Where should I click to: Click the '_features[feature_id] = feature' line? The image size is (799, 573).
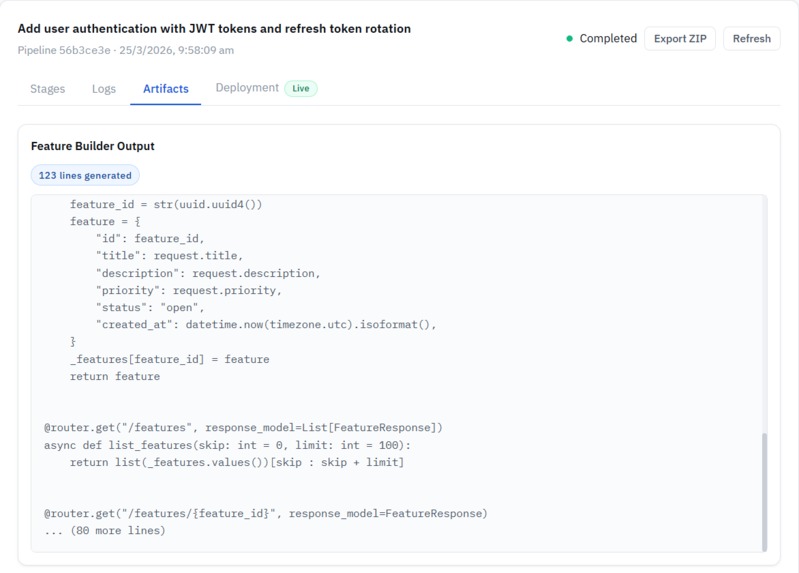click(170, 359)
